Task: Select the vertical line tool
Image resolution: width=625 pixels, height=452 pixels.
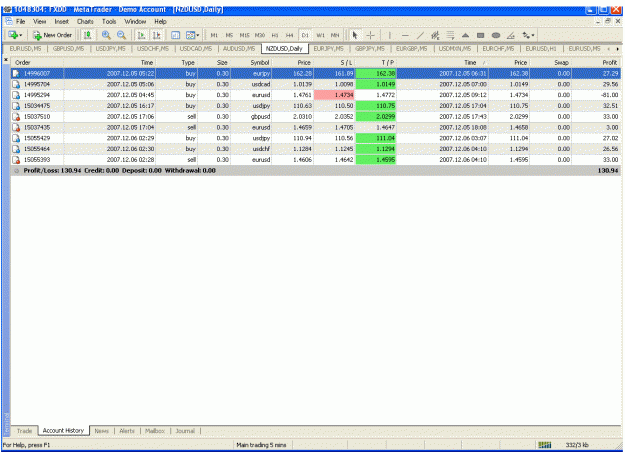Action: click(x=389, y=35)
